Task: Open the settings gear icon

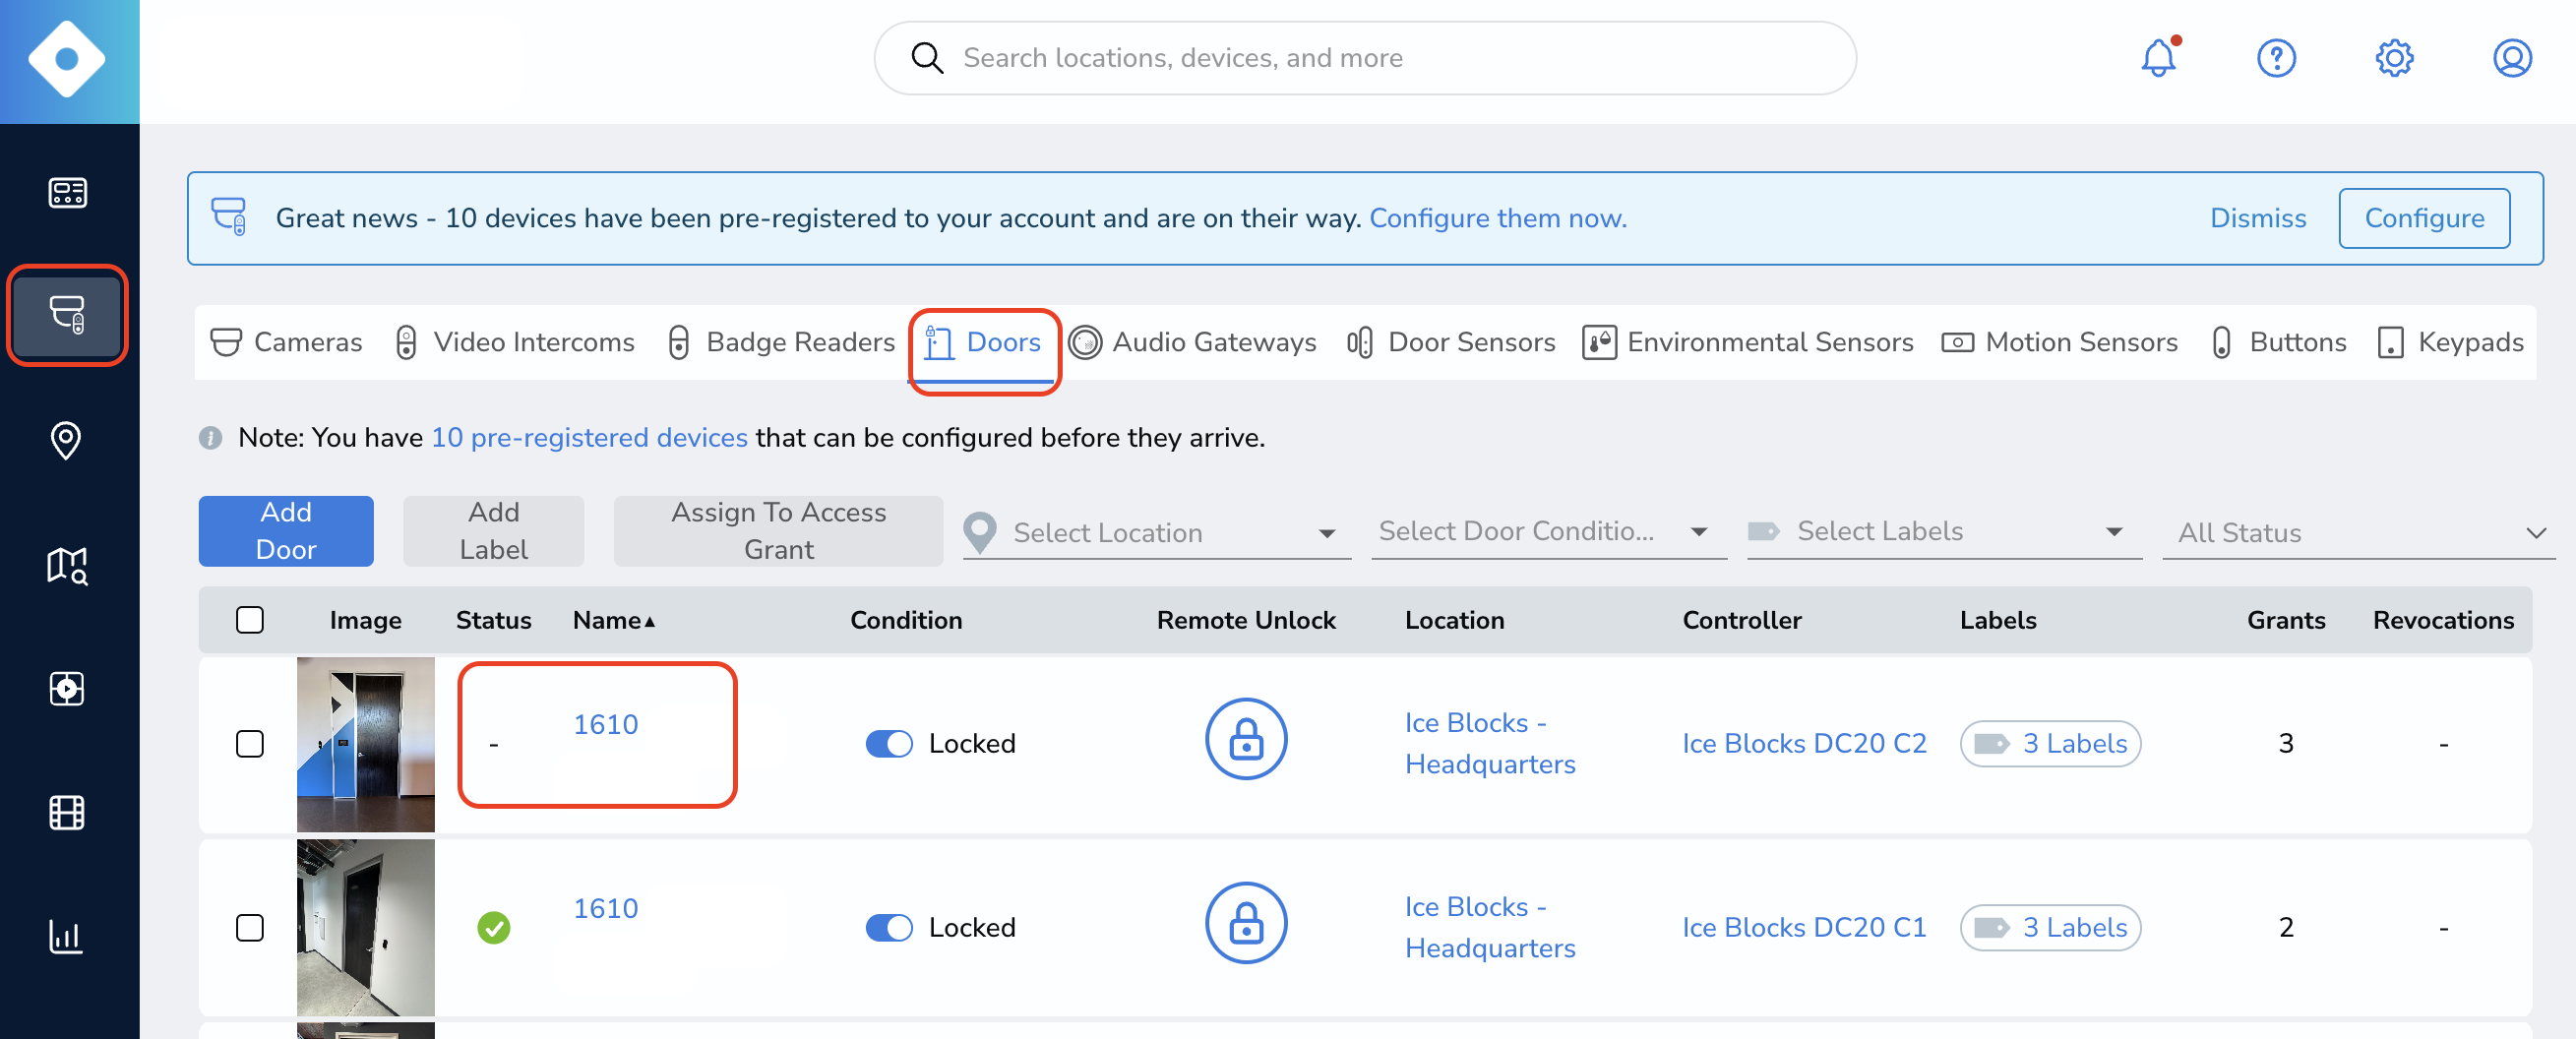Action: point(2394,58)
